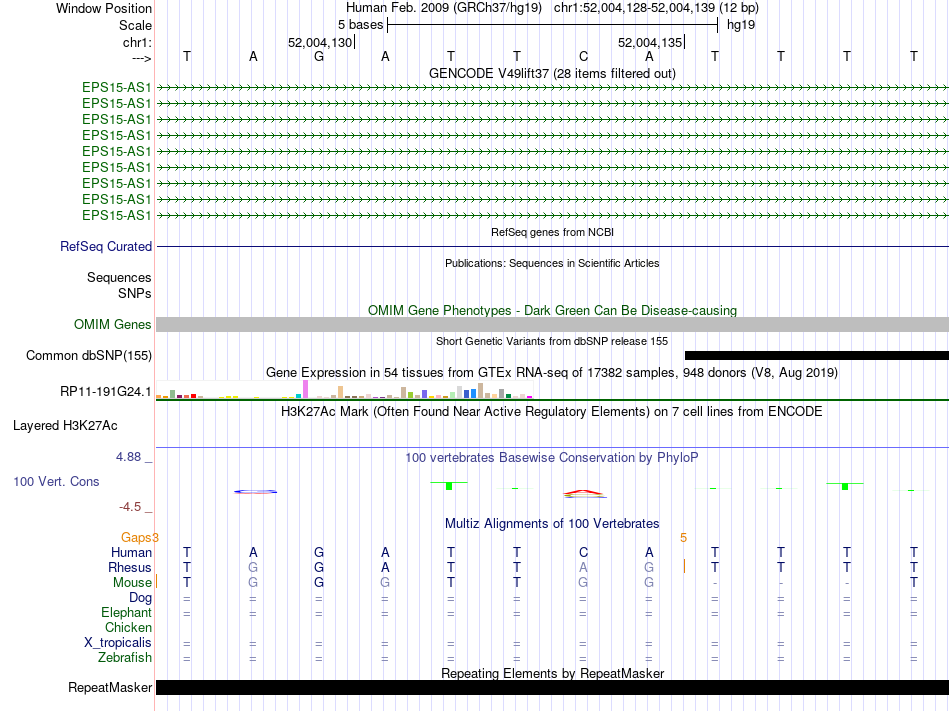Click the RefSeq Curated track label
This screenshot has height=711, width=950.
[105, 246]
